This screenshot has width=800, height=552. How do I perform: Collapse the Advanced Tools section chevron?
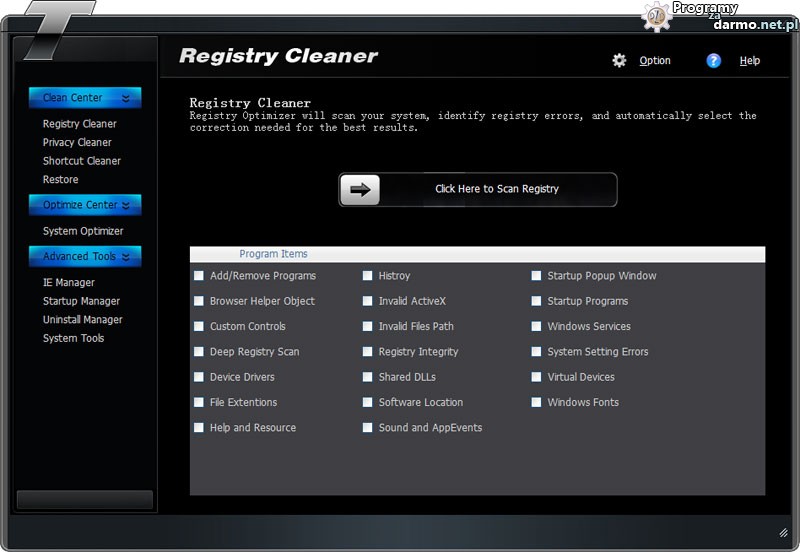click(x=126, y=257)
